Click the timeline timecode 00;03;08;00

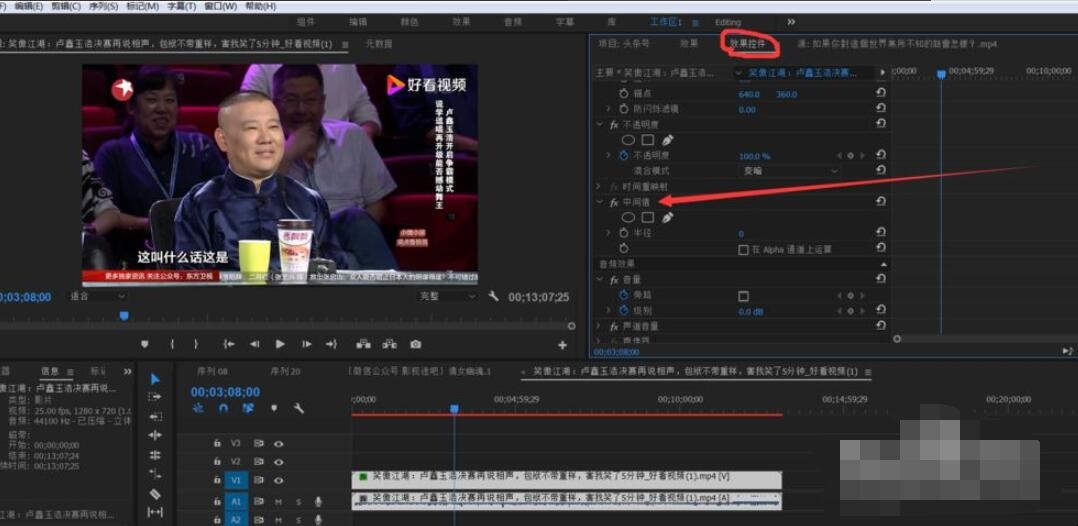point(226,392)
